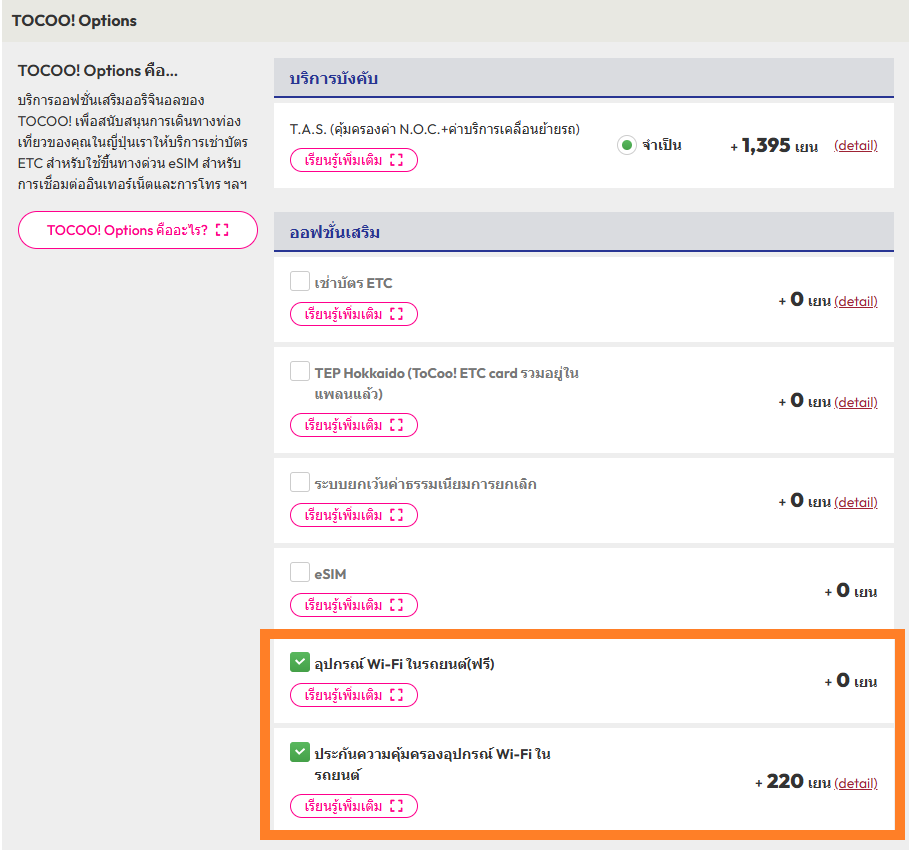Click เรียนรู้เพิ่มเติม under เช่าบัตร ETC
Viewport: 909px width, 850px height.
tap(354, 314)
